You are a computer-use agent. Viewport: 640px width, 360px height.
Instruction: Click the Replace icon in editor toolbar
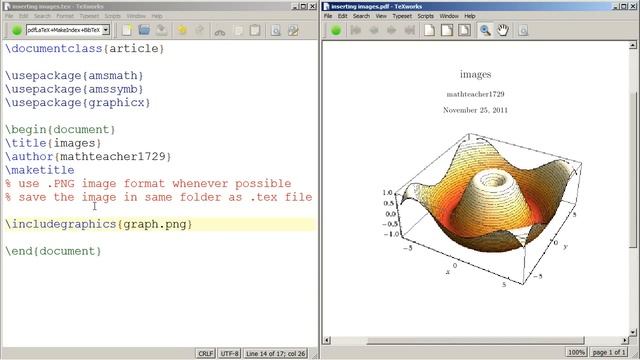[x=293, y=30]
